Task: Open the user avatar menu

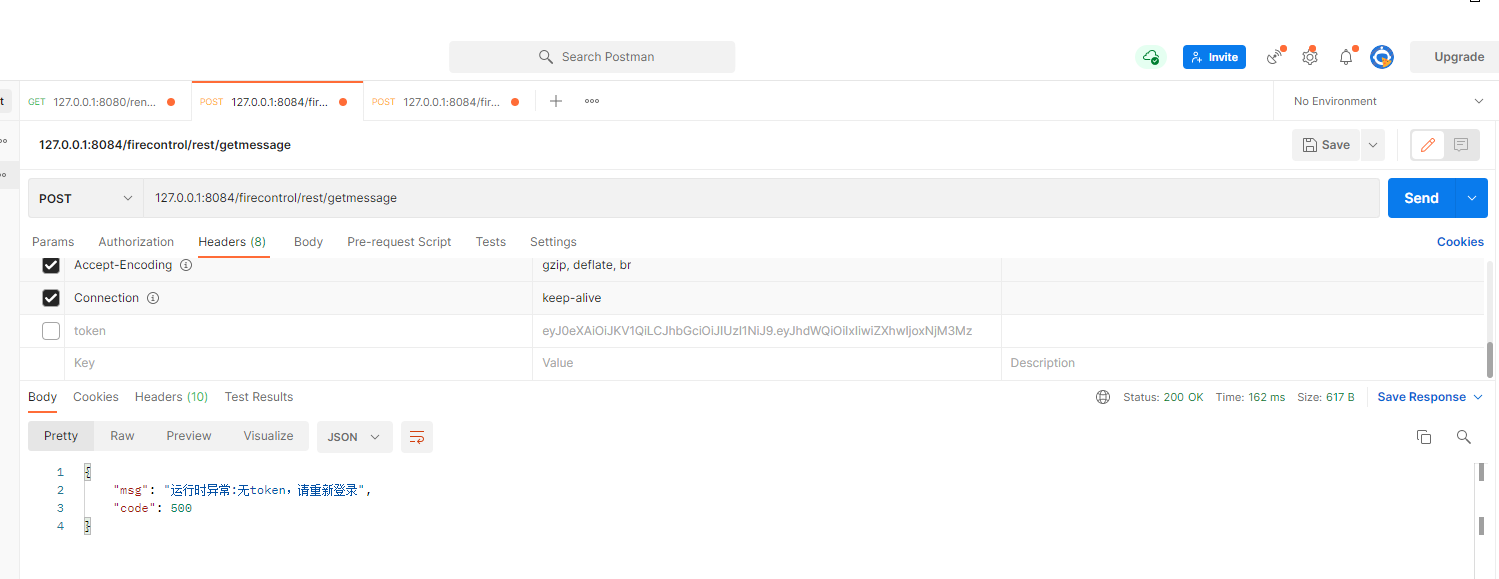Action: tap(1382, 57)
